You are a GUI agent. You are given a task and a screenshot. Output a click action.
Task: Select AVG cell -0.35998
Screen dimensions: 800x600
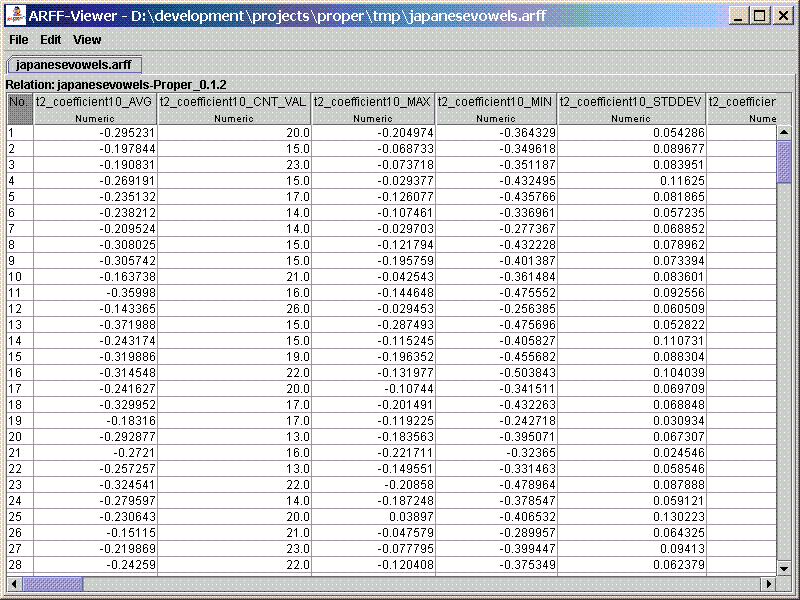click(x=95, y=293)
